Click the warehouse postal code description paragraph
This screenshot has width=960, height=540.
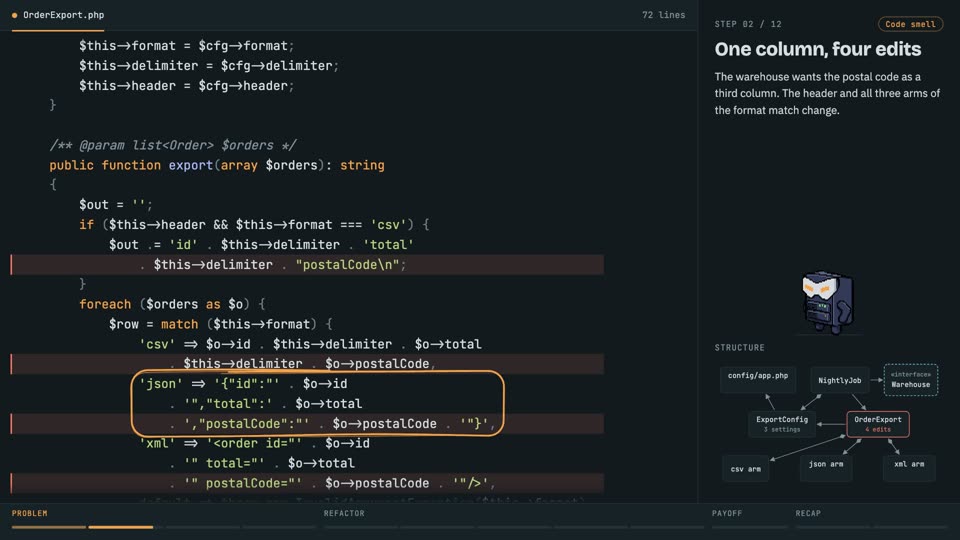(x=827, y=94)
